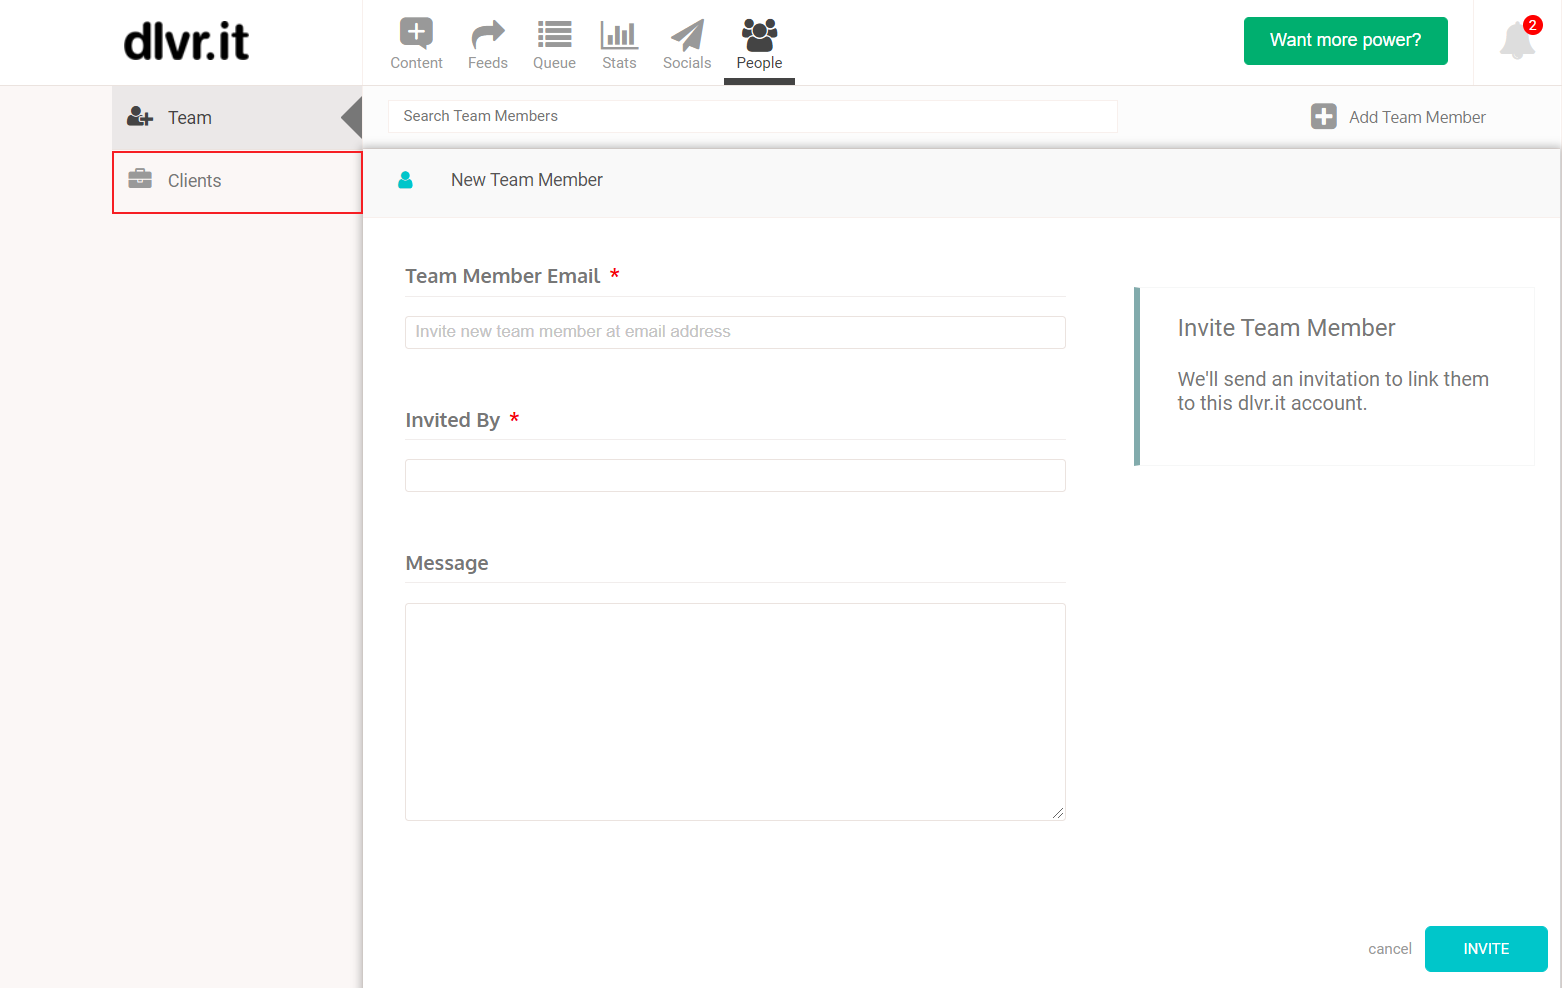This screenshot has width=1562, height=988.
Task: Open the Queue list icon
Action: (x=554, y=35)
